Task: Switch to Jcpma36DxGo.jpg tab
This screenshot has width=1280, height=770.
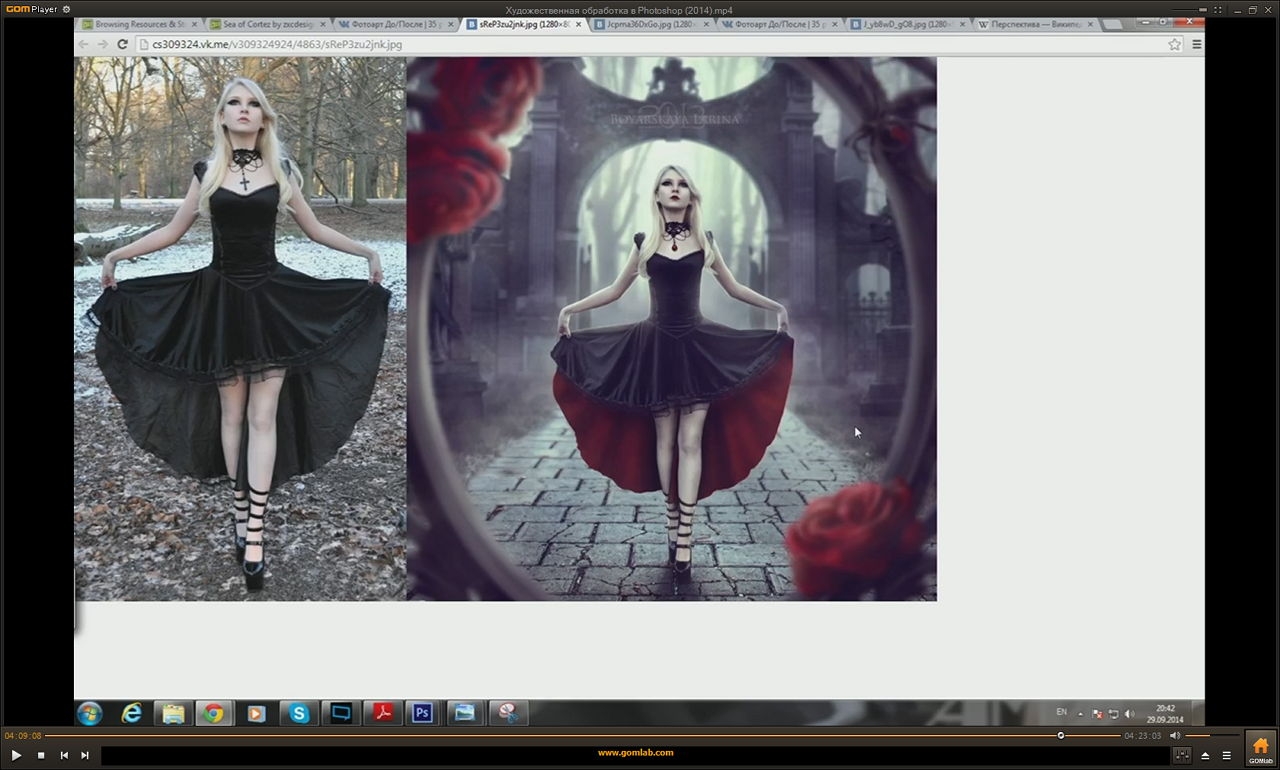Action: [651, 24]
